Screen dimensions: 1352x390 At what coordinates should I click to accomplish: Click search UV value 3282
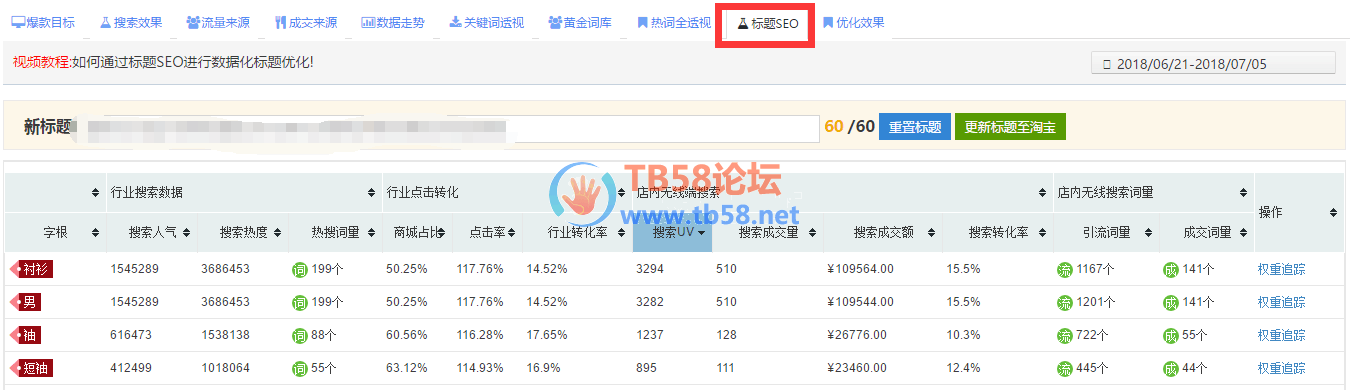[650, 302]
